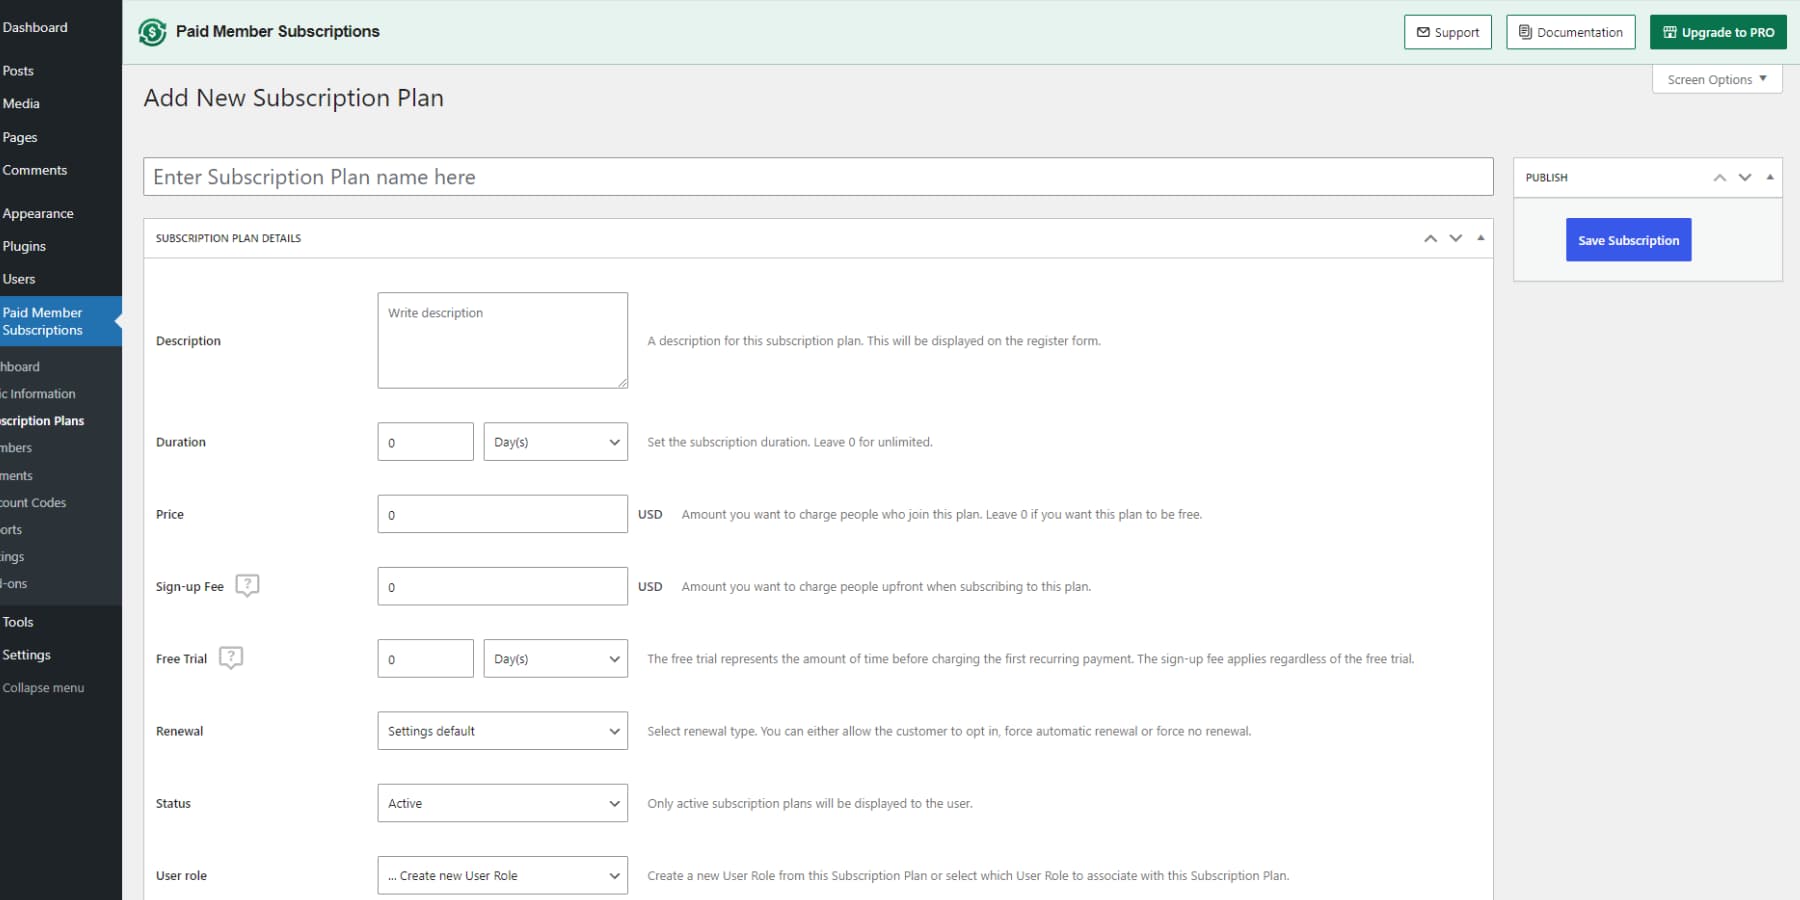The width and height of the screenshot is (1800, 900).
Task: Click the Documentation page icon
Action: (x=1524, y=31)
